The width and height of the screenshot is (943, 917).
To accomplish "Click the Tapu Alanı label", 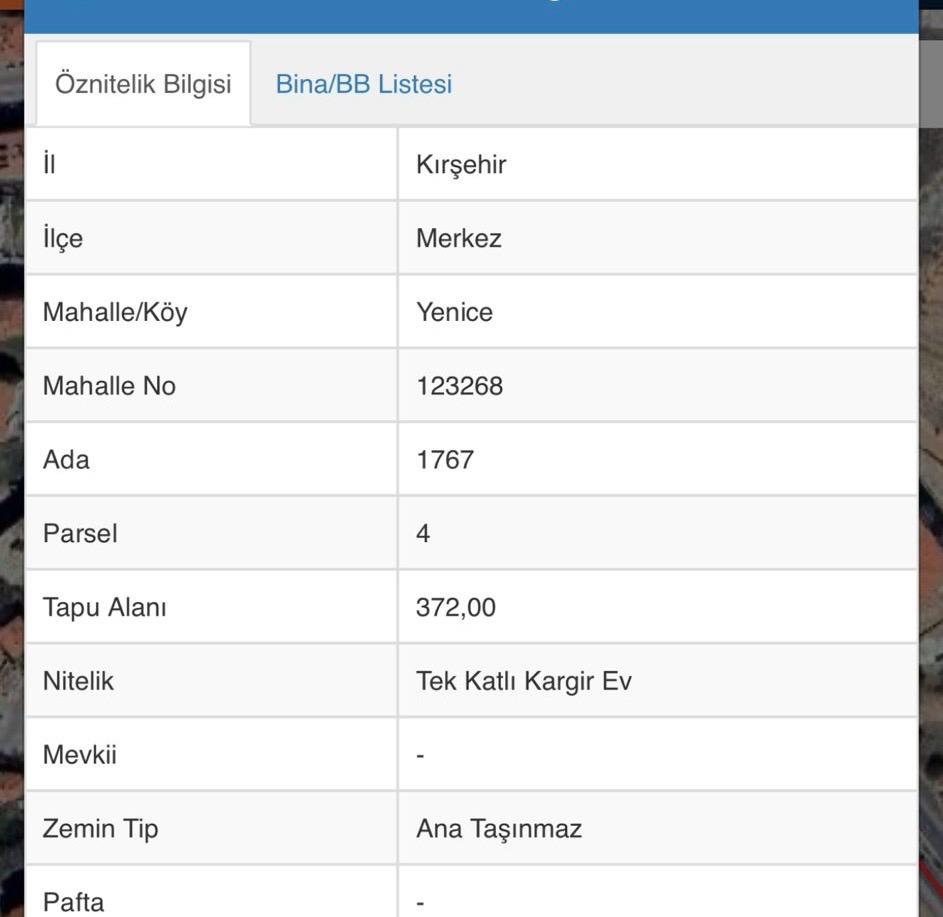I will click(105, 607).
